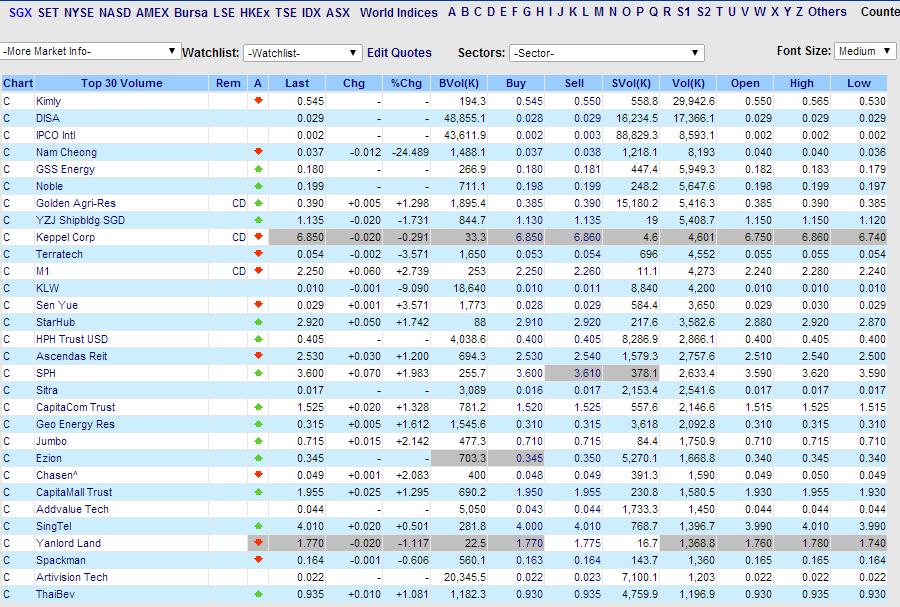Sort by Vol(K) column header

pos(688,83)
